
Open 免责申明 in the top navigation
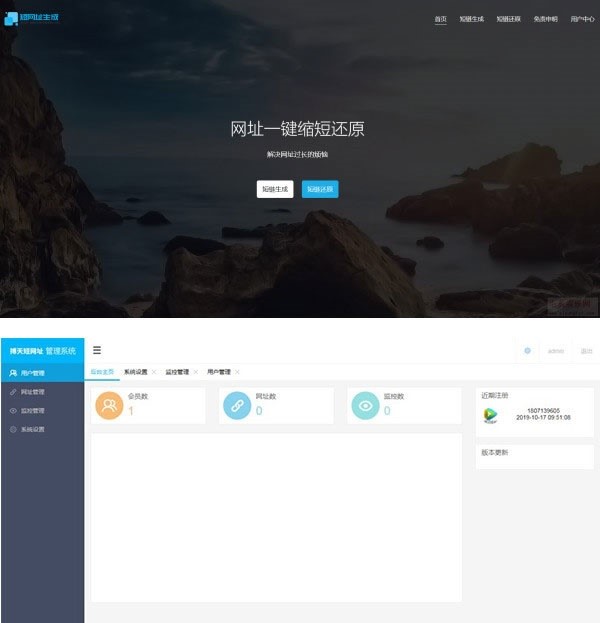[x=545, y=19]
